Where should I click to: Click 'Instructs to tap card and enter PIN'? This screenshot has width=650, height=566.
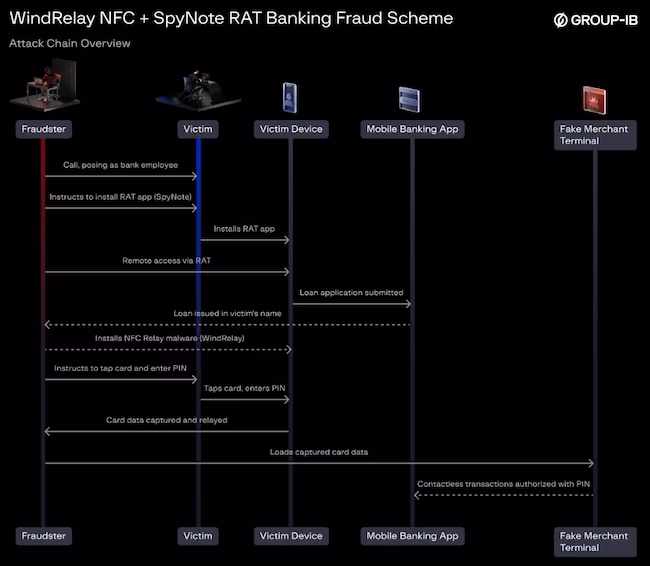pos(120,368)
